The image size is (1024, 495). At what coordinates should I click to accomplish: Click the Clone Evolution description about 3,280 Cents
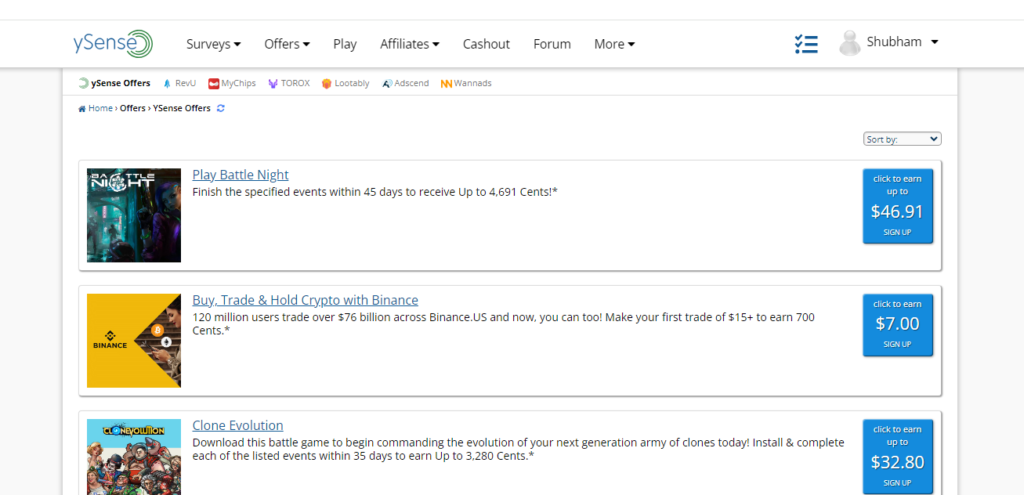[x=519, y=449]
